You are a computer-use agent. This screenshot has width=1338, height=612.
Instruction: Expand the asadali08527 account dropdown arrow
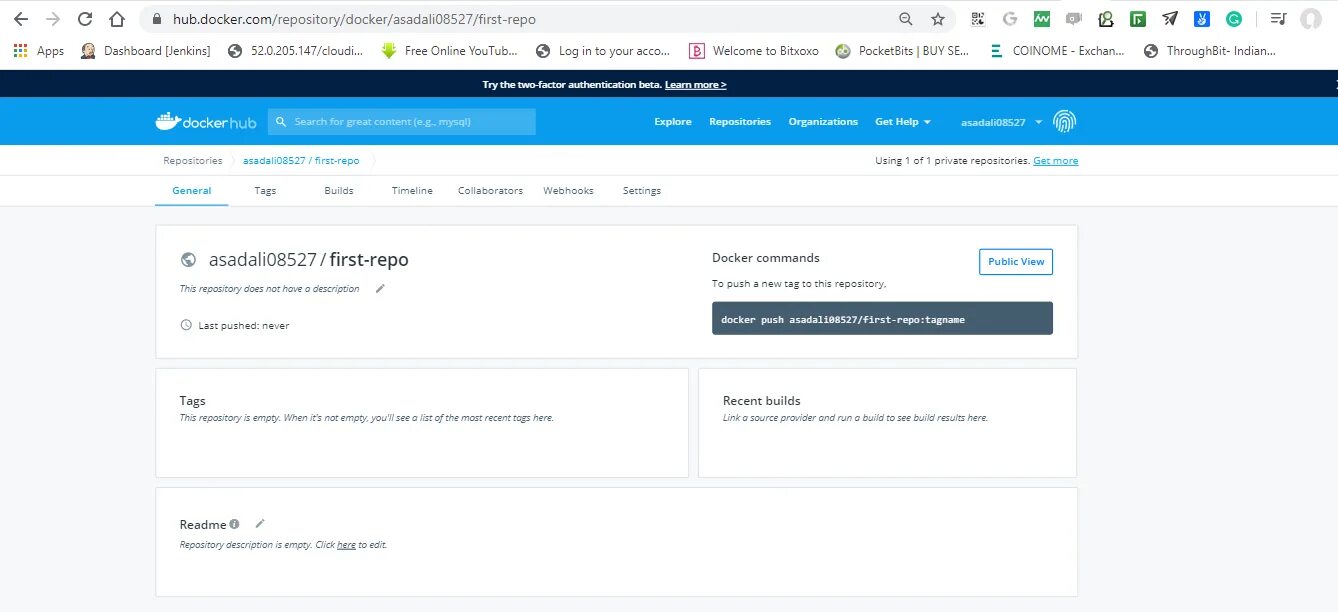click(x=1038, y=122)
